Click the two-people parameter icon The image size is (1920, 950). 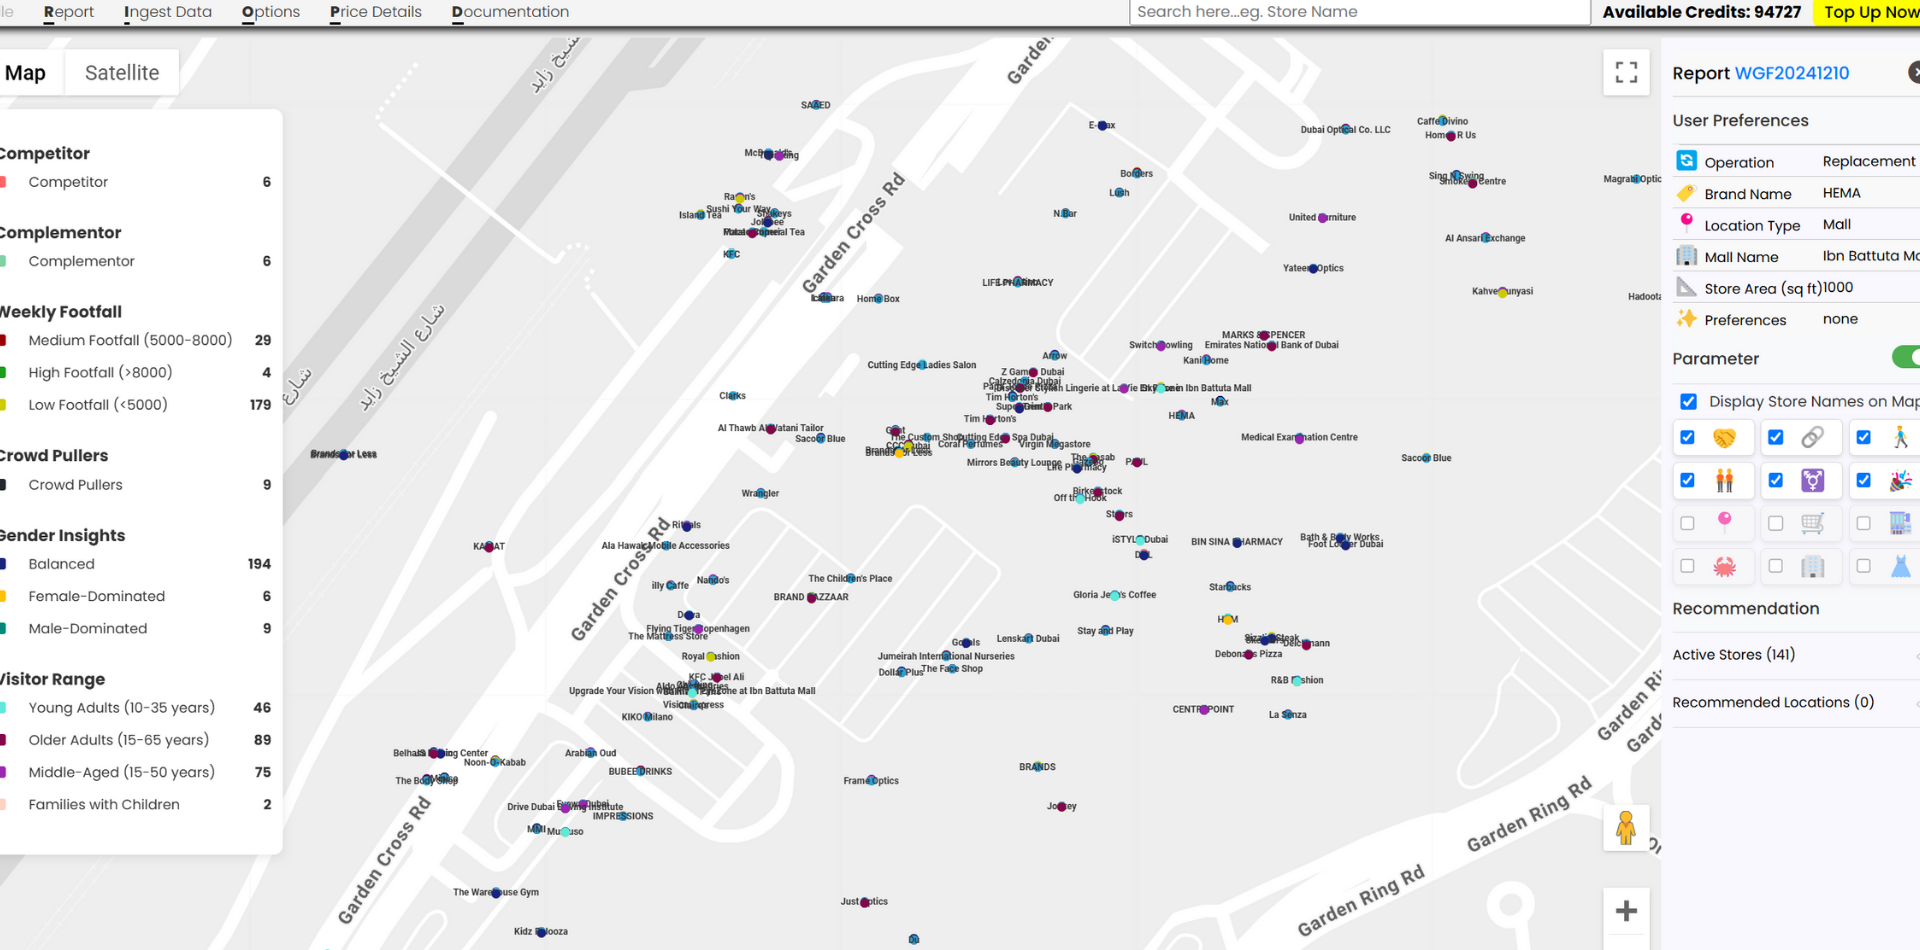point(1724,481)
